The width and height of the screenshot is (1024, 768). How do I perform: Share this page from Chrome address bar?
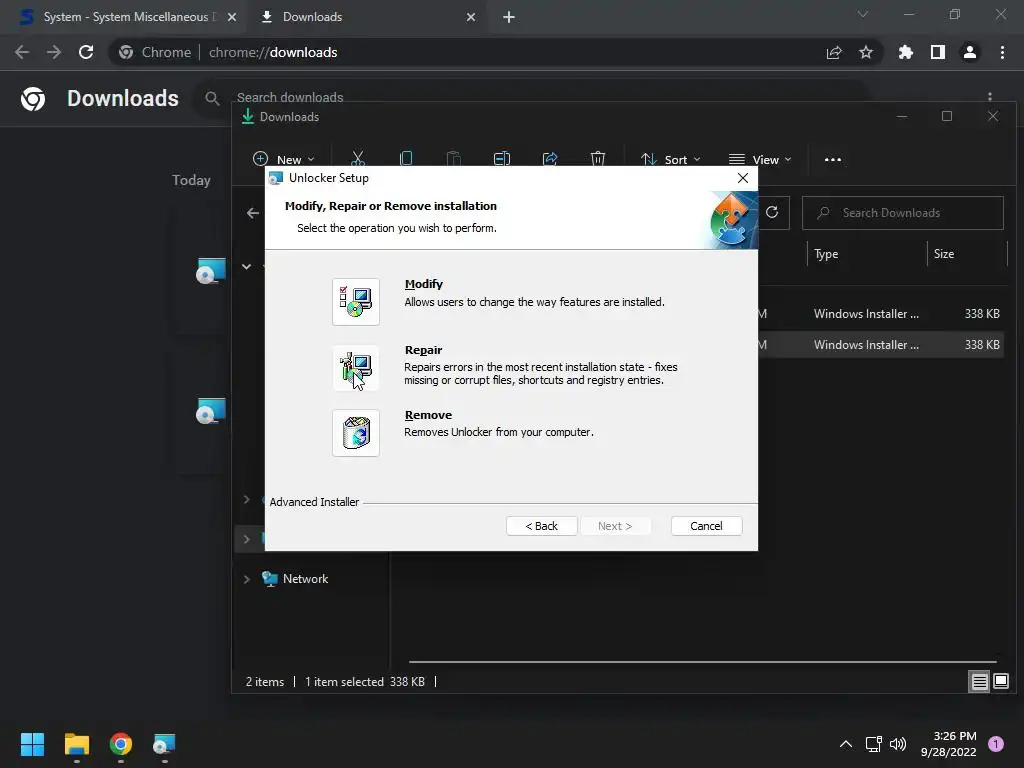pos(834,52)
